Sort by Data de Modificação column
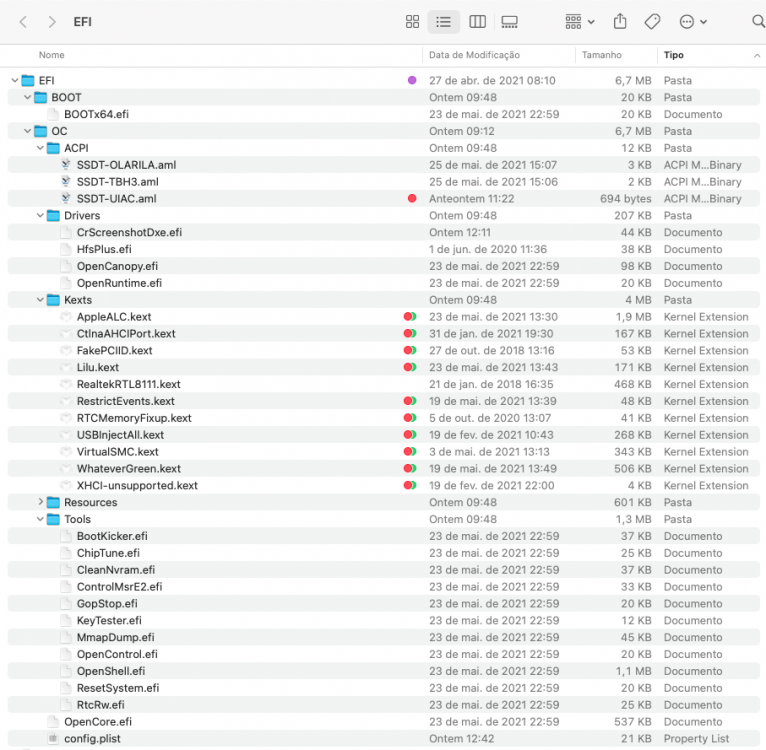 474,55
